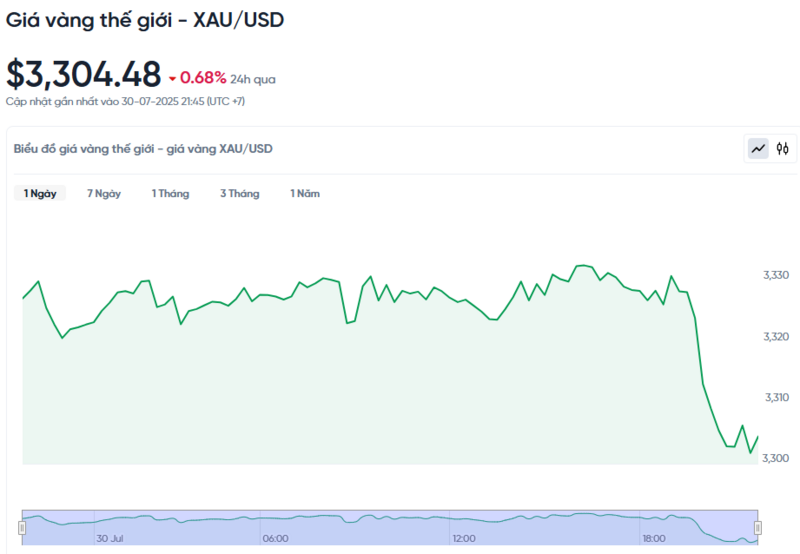Switch to the 1 Năm range
This screenshot has height=554, width=800.
[x=305, y=194]
